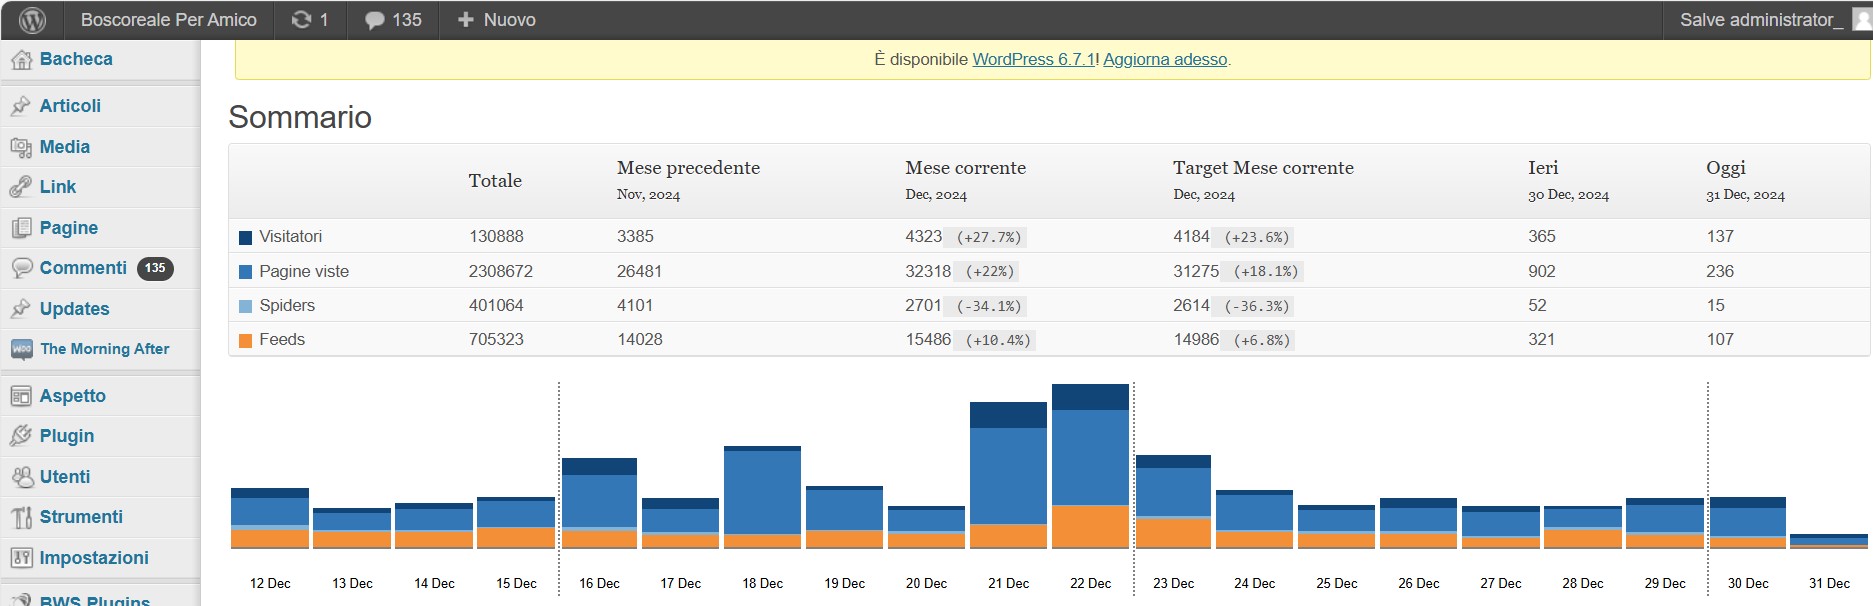Click the orange Feeds legend swatch
Screen dimensions: 1873x606
pyautogui.click(x=245, y=341)
